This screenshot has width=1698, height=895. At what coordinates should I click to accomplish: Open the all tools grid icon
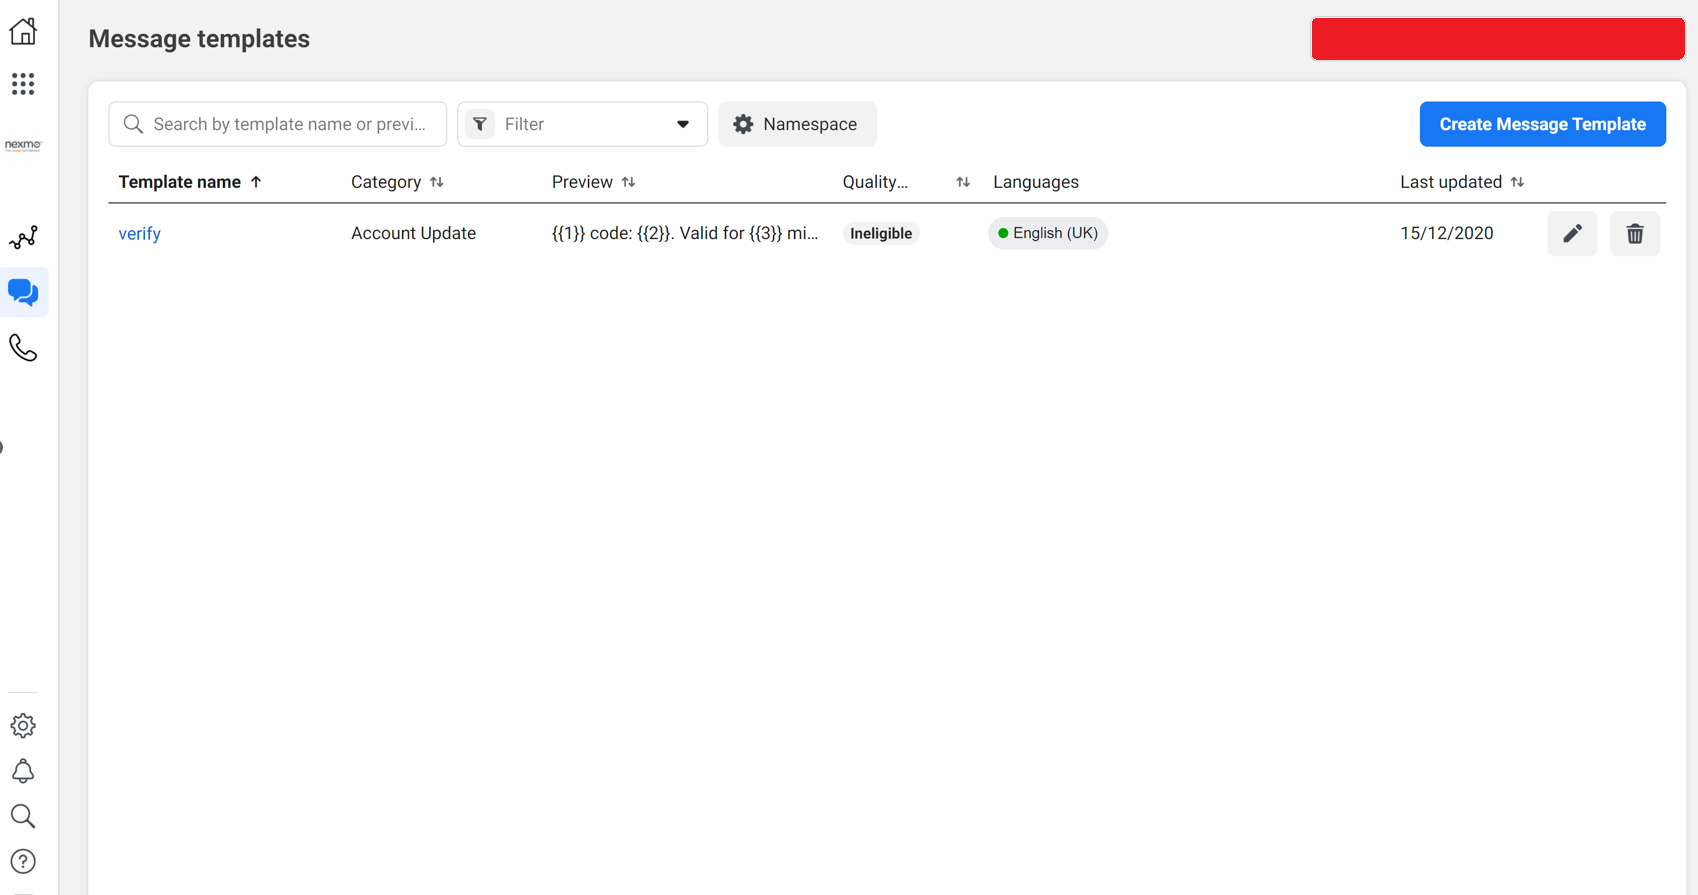pos(23,84)
